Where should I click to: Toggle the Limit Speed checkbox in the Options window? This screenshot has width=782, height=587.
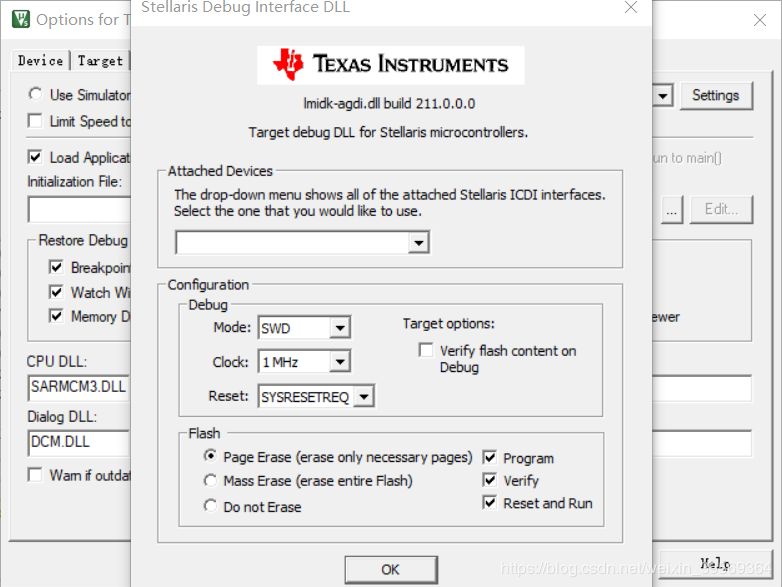click(35, 121)
